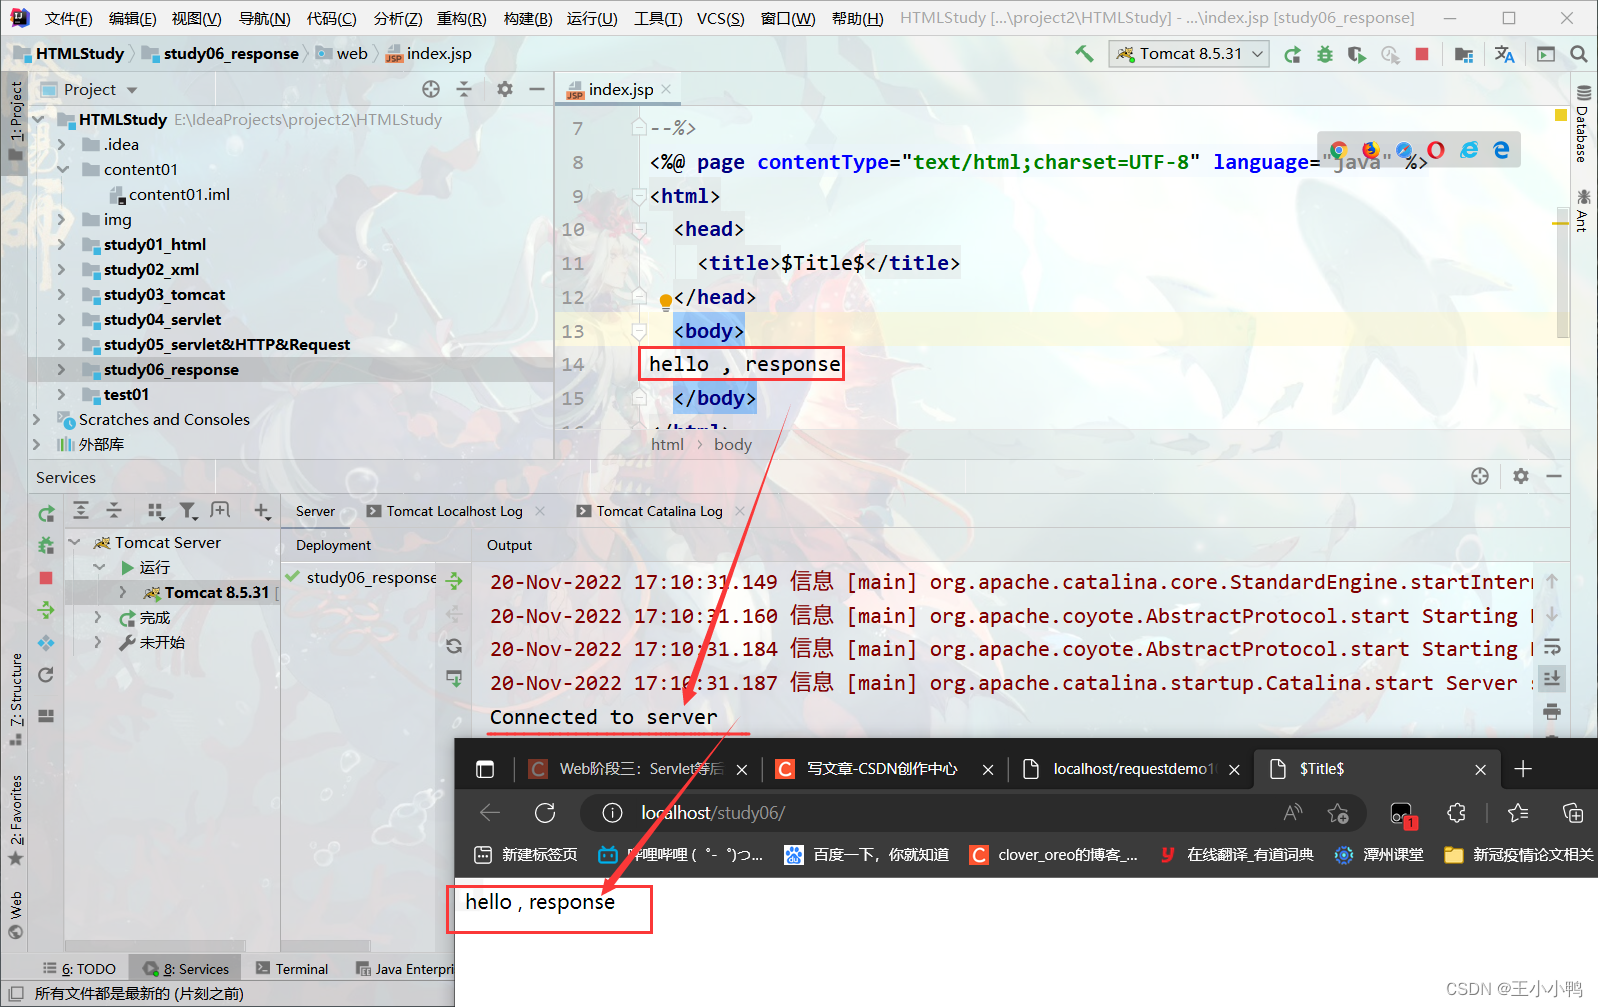Collapse the content01 folder
The height and width of the screenshot is (1007, 1598).
[x=61, y=170]
